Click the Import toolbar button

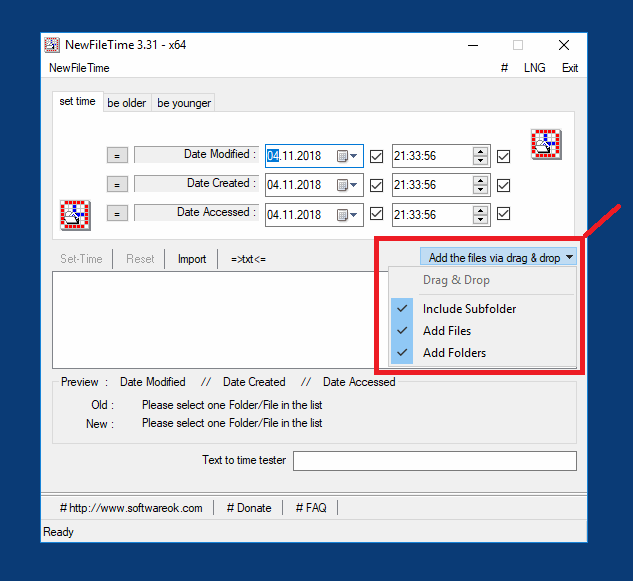(x=192, y=259)
